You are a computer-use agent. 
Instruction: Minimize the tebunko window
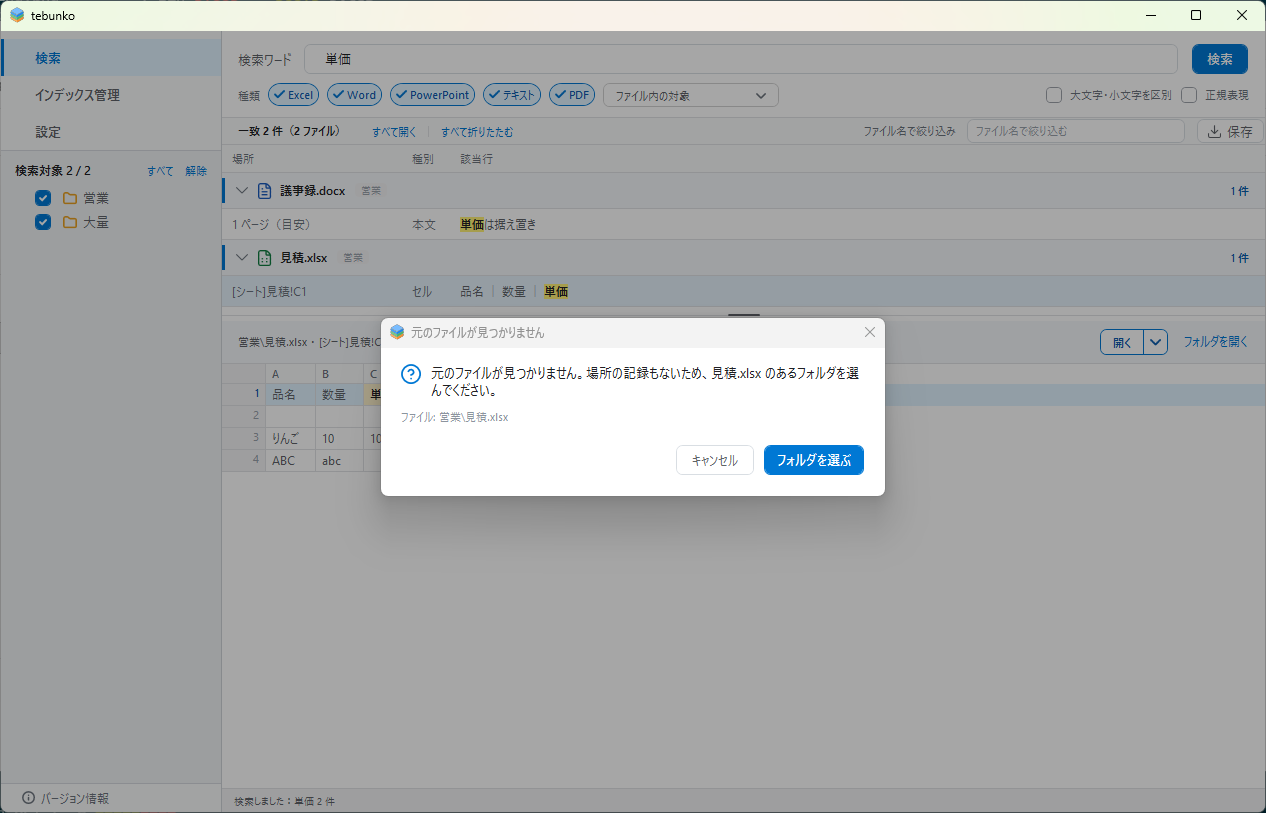point(1151,15)
